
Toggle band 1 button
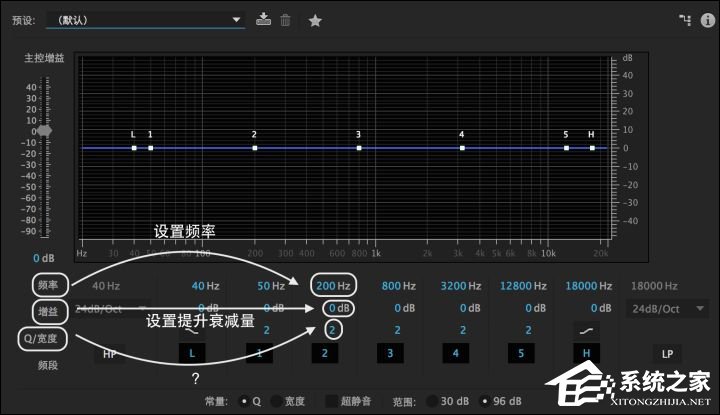coord(259,353)
